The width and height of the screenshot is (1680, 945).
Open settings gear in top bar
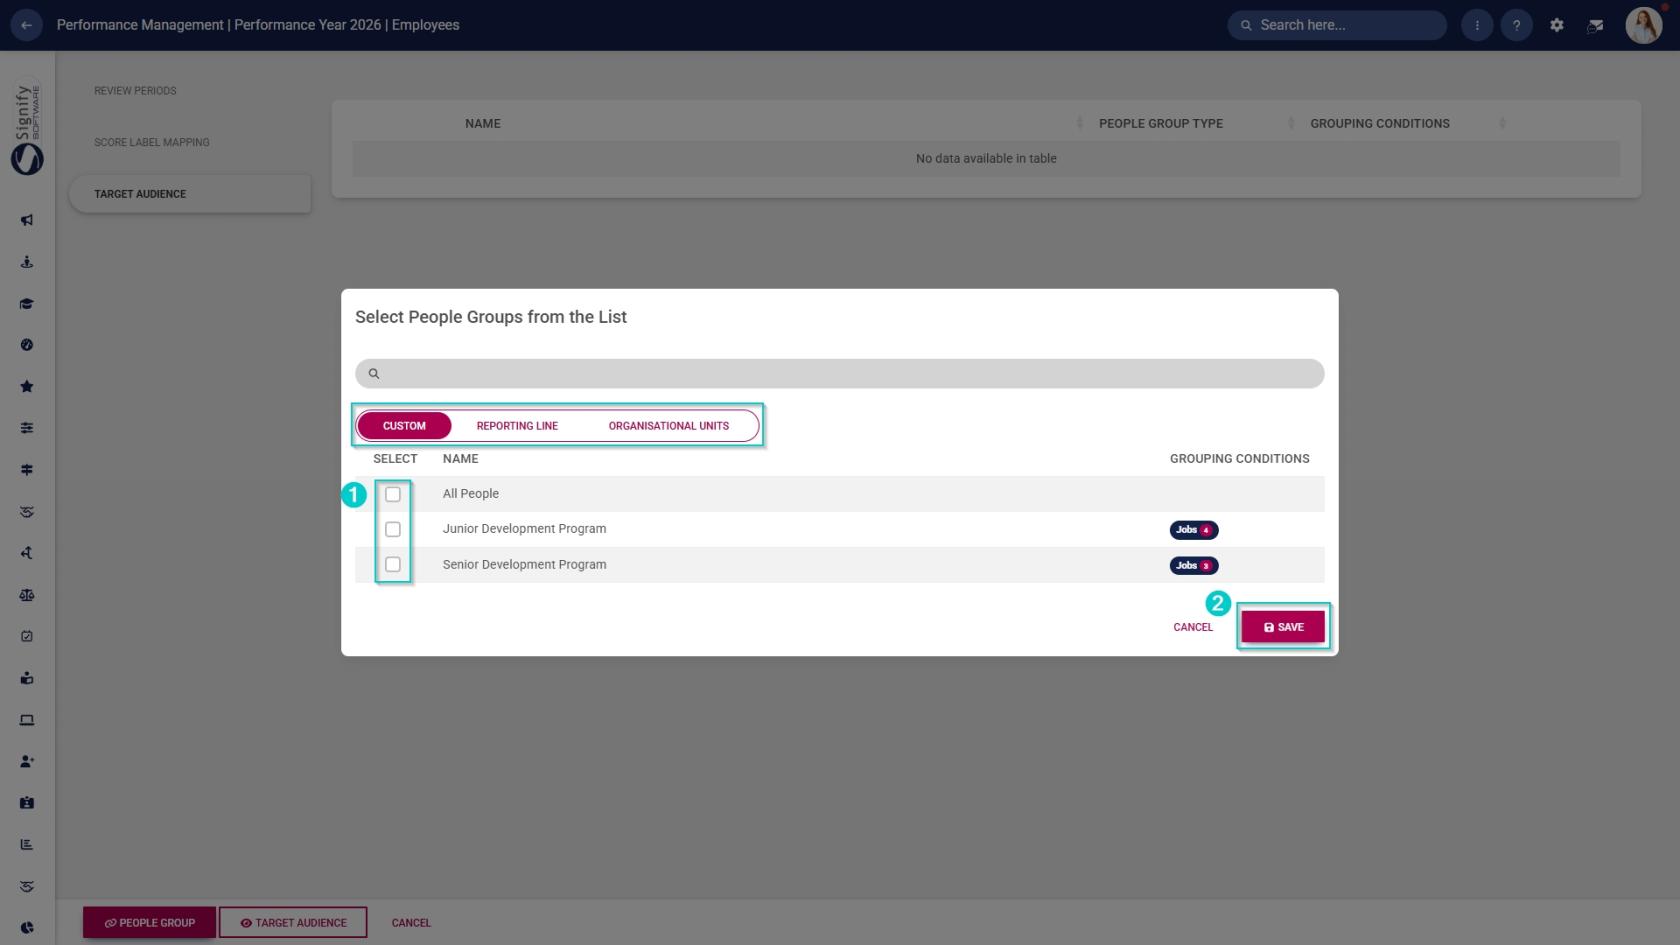1557,25
